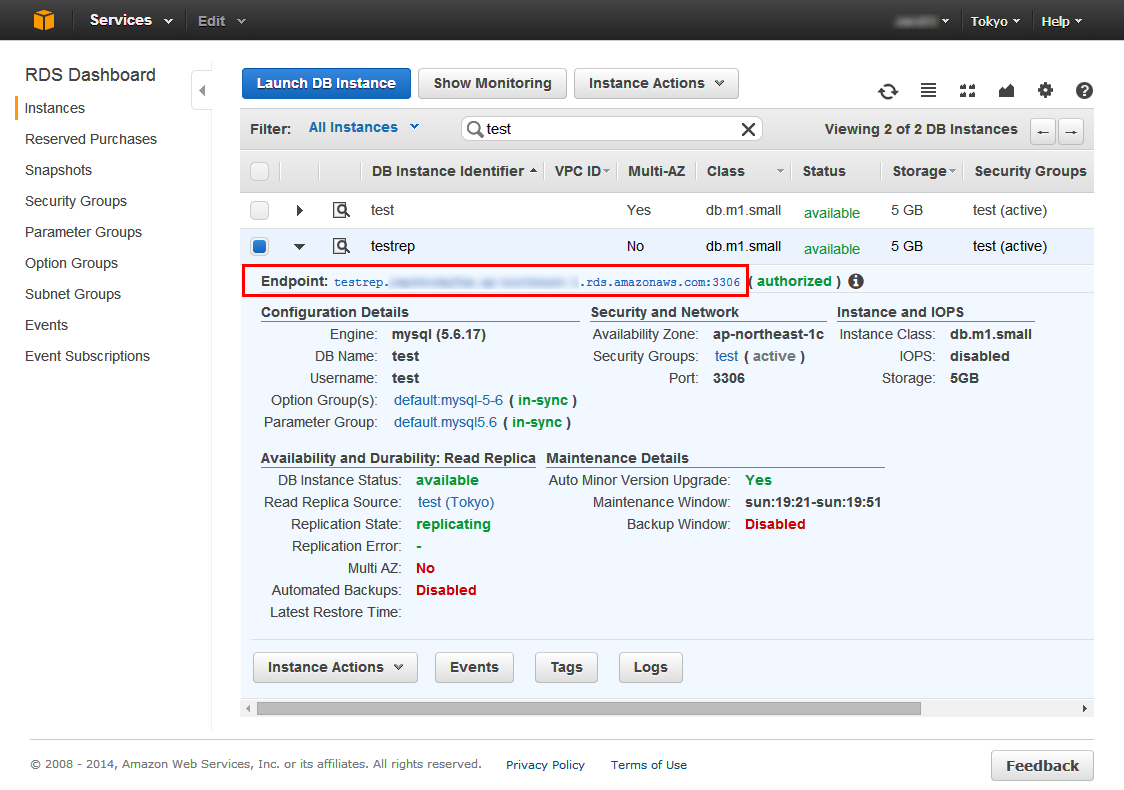Go to next page of instances
The height and width of the screenshot is (790, 1124).
coord(1071,131)
